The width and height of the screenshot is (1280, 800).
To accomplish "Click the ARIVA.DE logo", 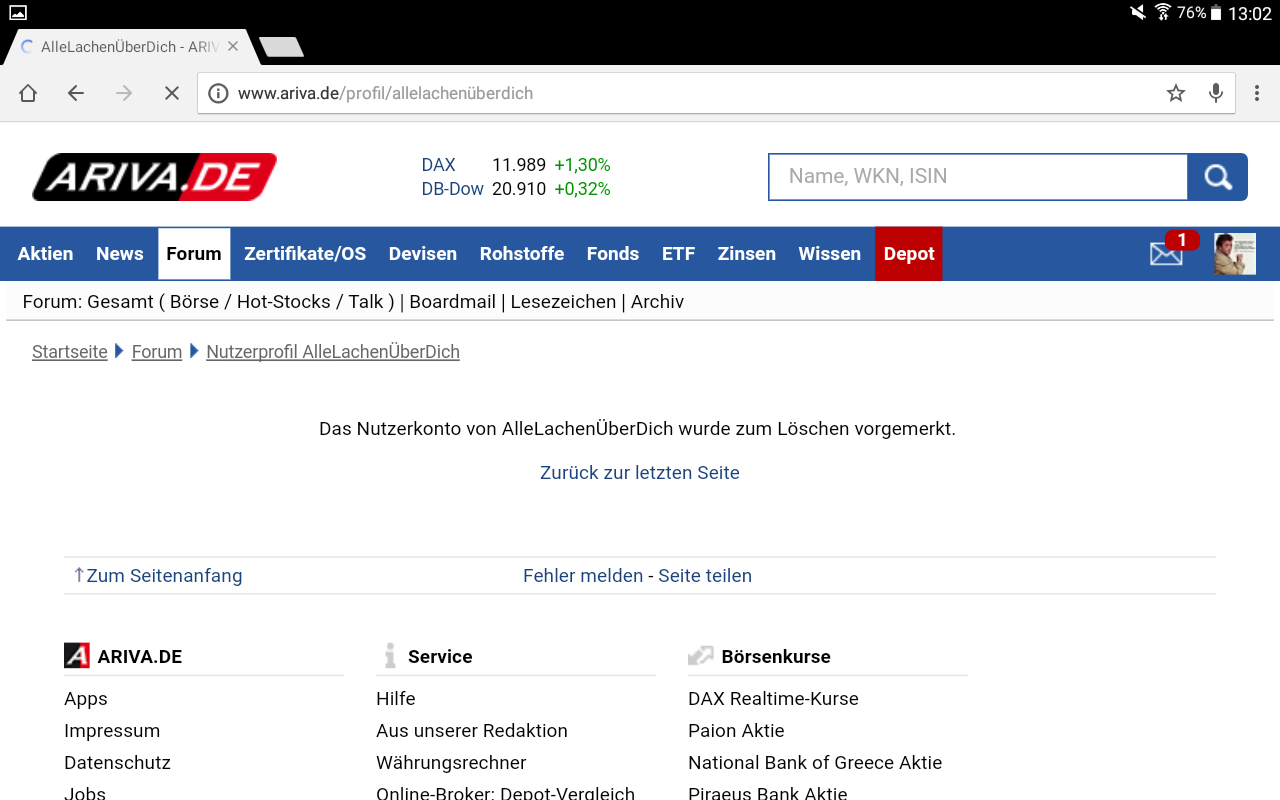I will coord(154,176).
